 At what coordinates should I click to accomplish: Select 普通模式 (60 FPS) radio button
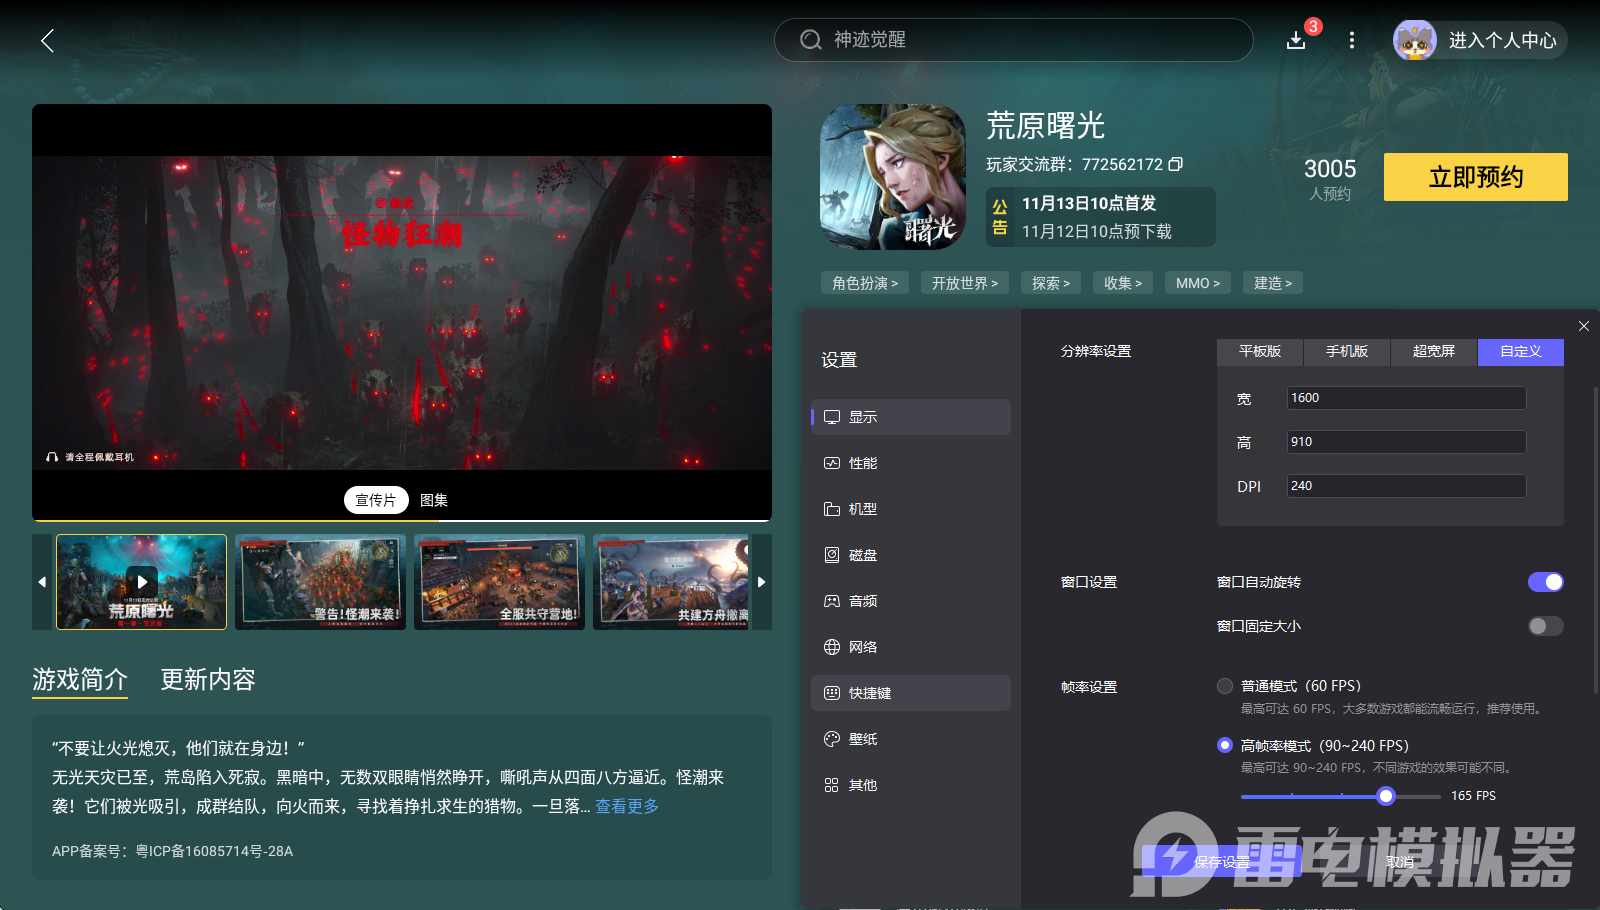1225,686
